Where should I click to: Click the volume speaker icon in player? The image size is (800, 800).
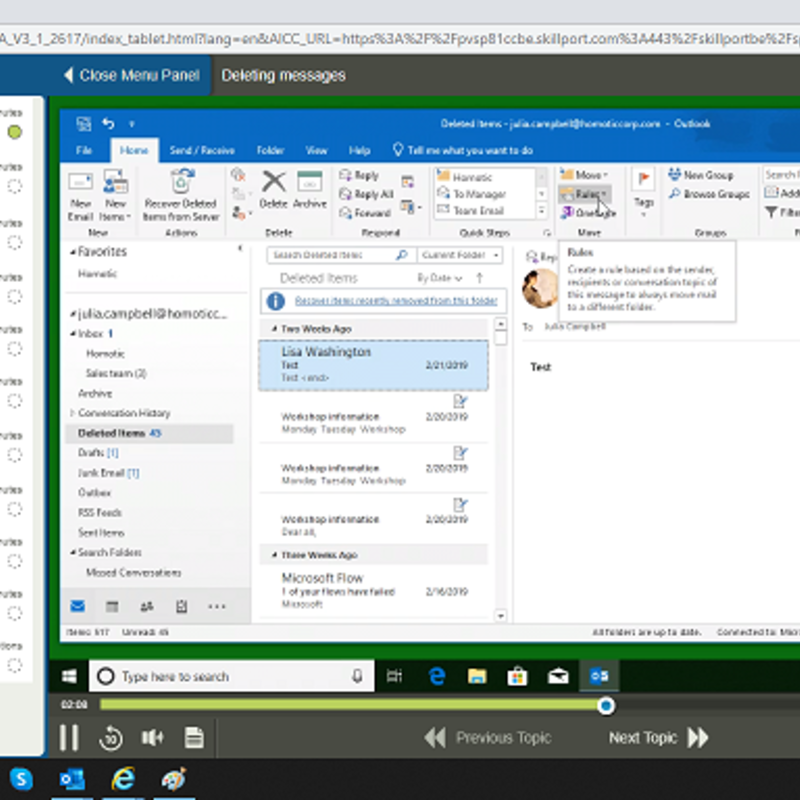point(152,738)
